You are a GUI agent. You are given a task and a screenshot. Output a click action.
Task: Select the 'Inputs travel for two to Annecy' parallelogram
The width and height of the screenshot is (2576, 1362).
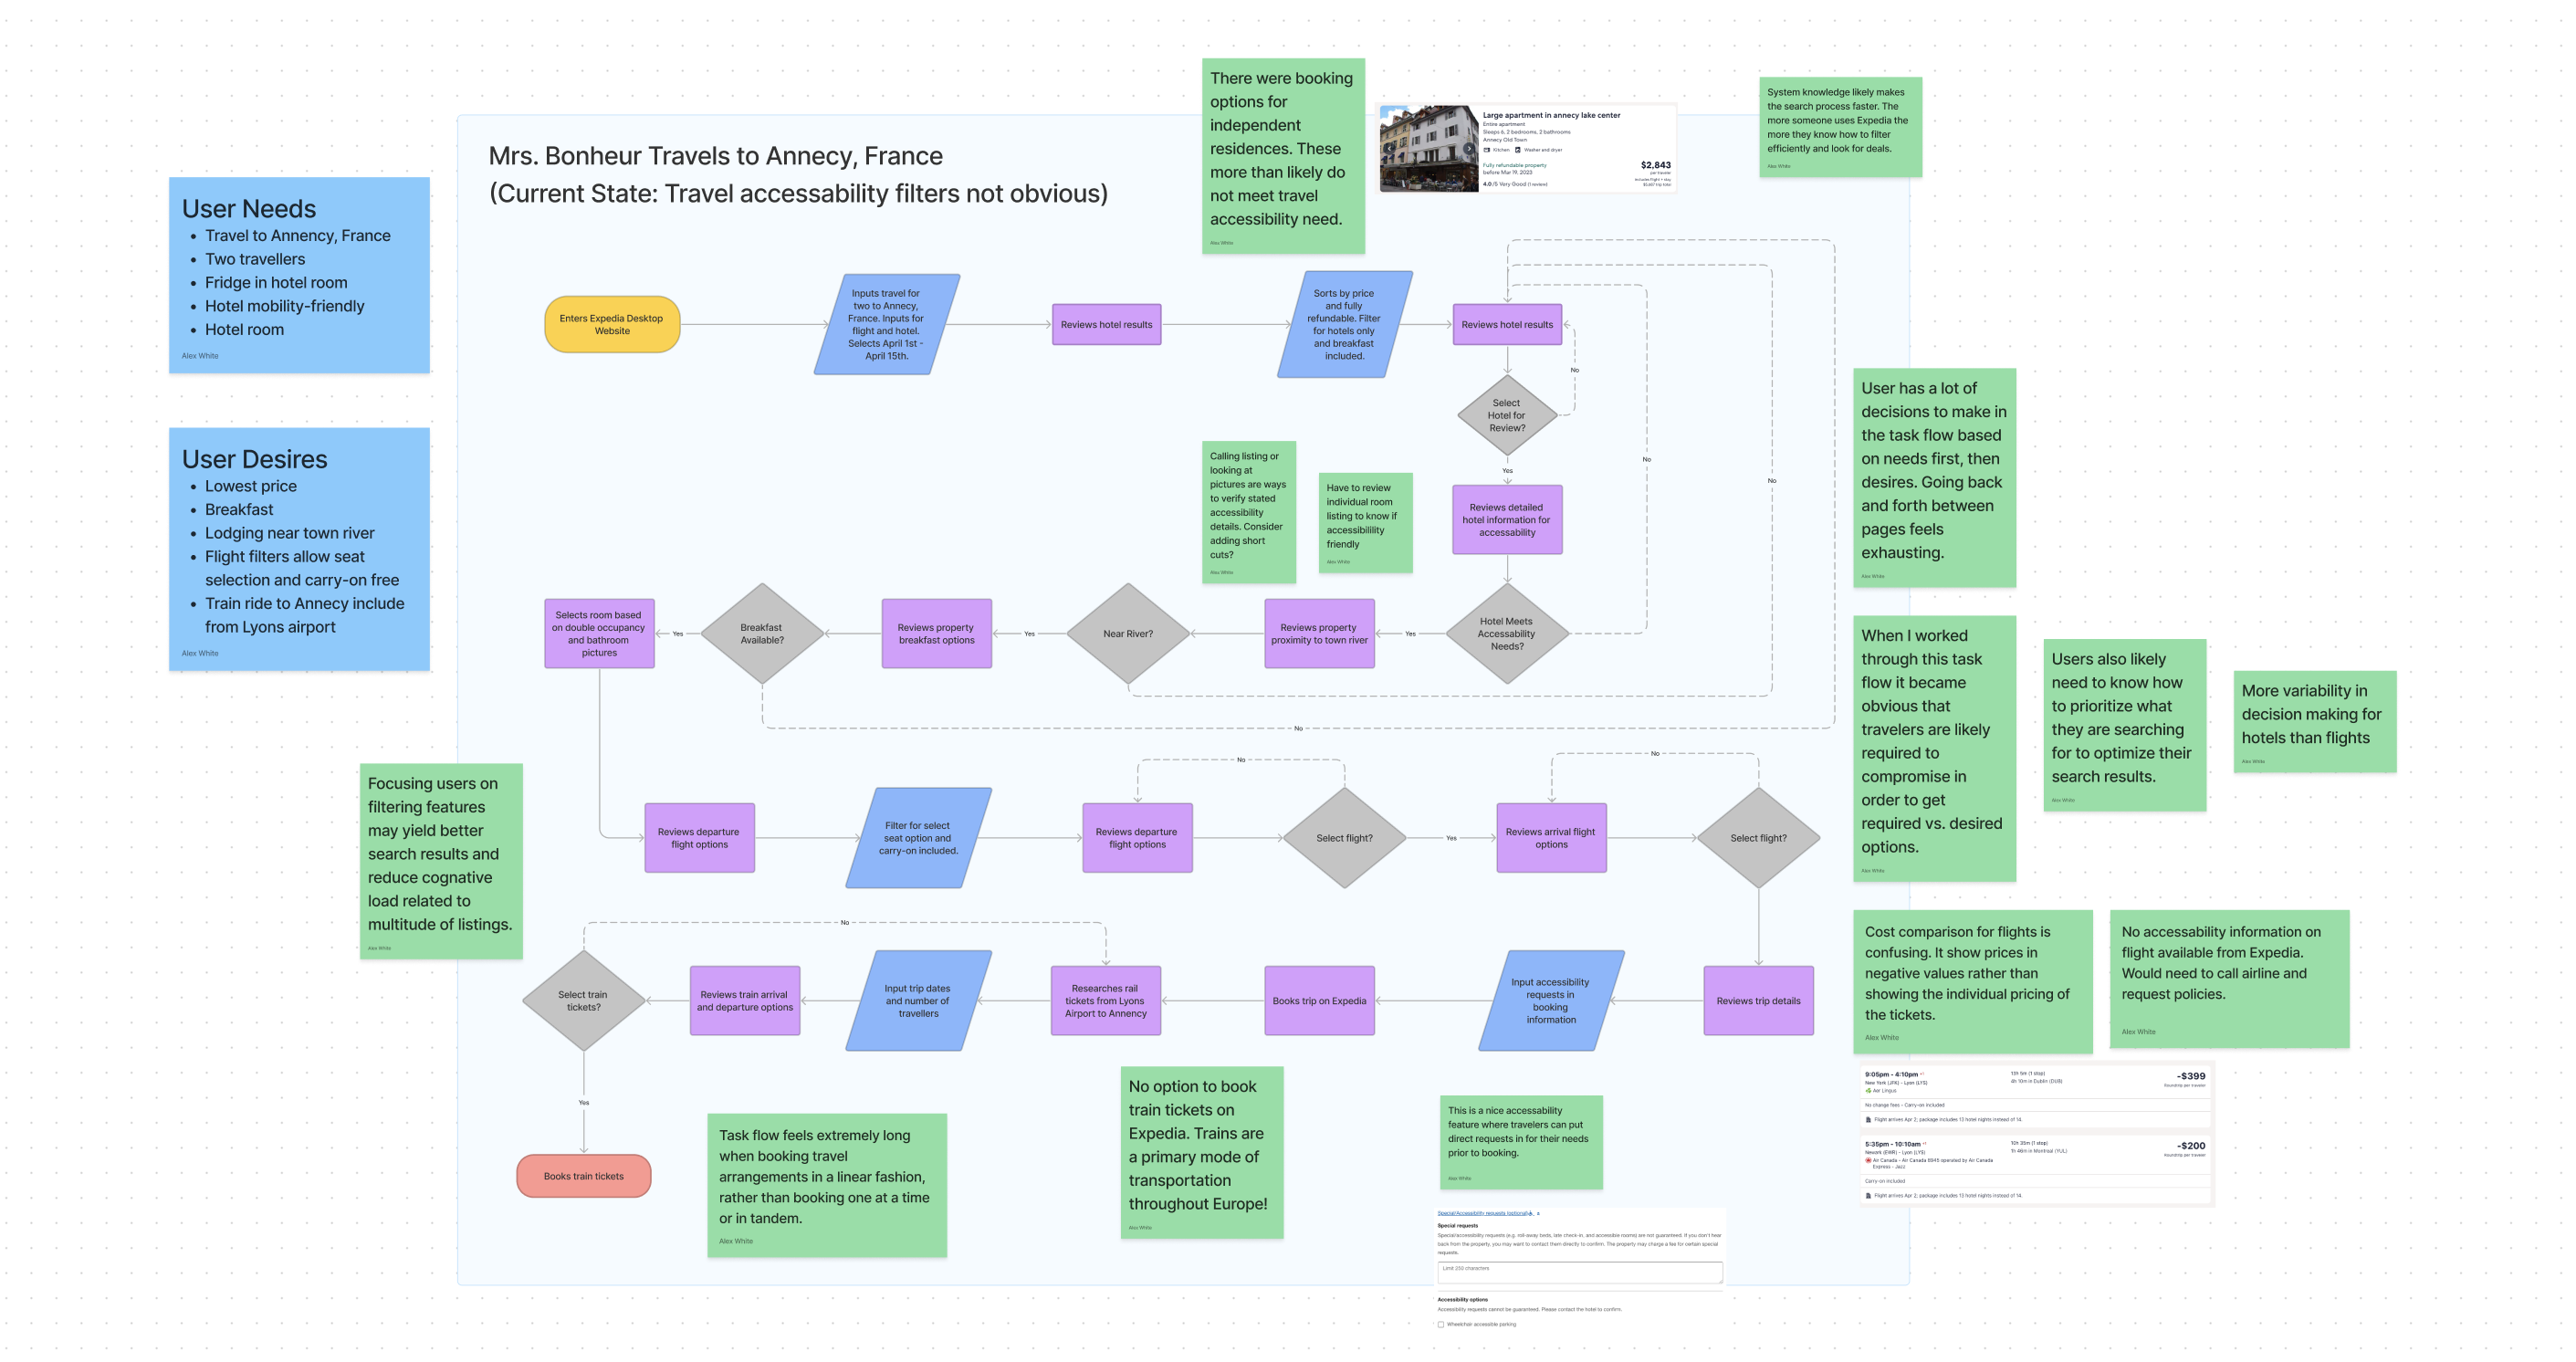886,325
